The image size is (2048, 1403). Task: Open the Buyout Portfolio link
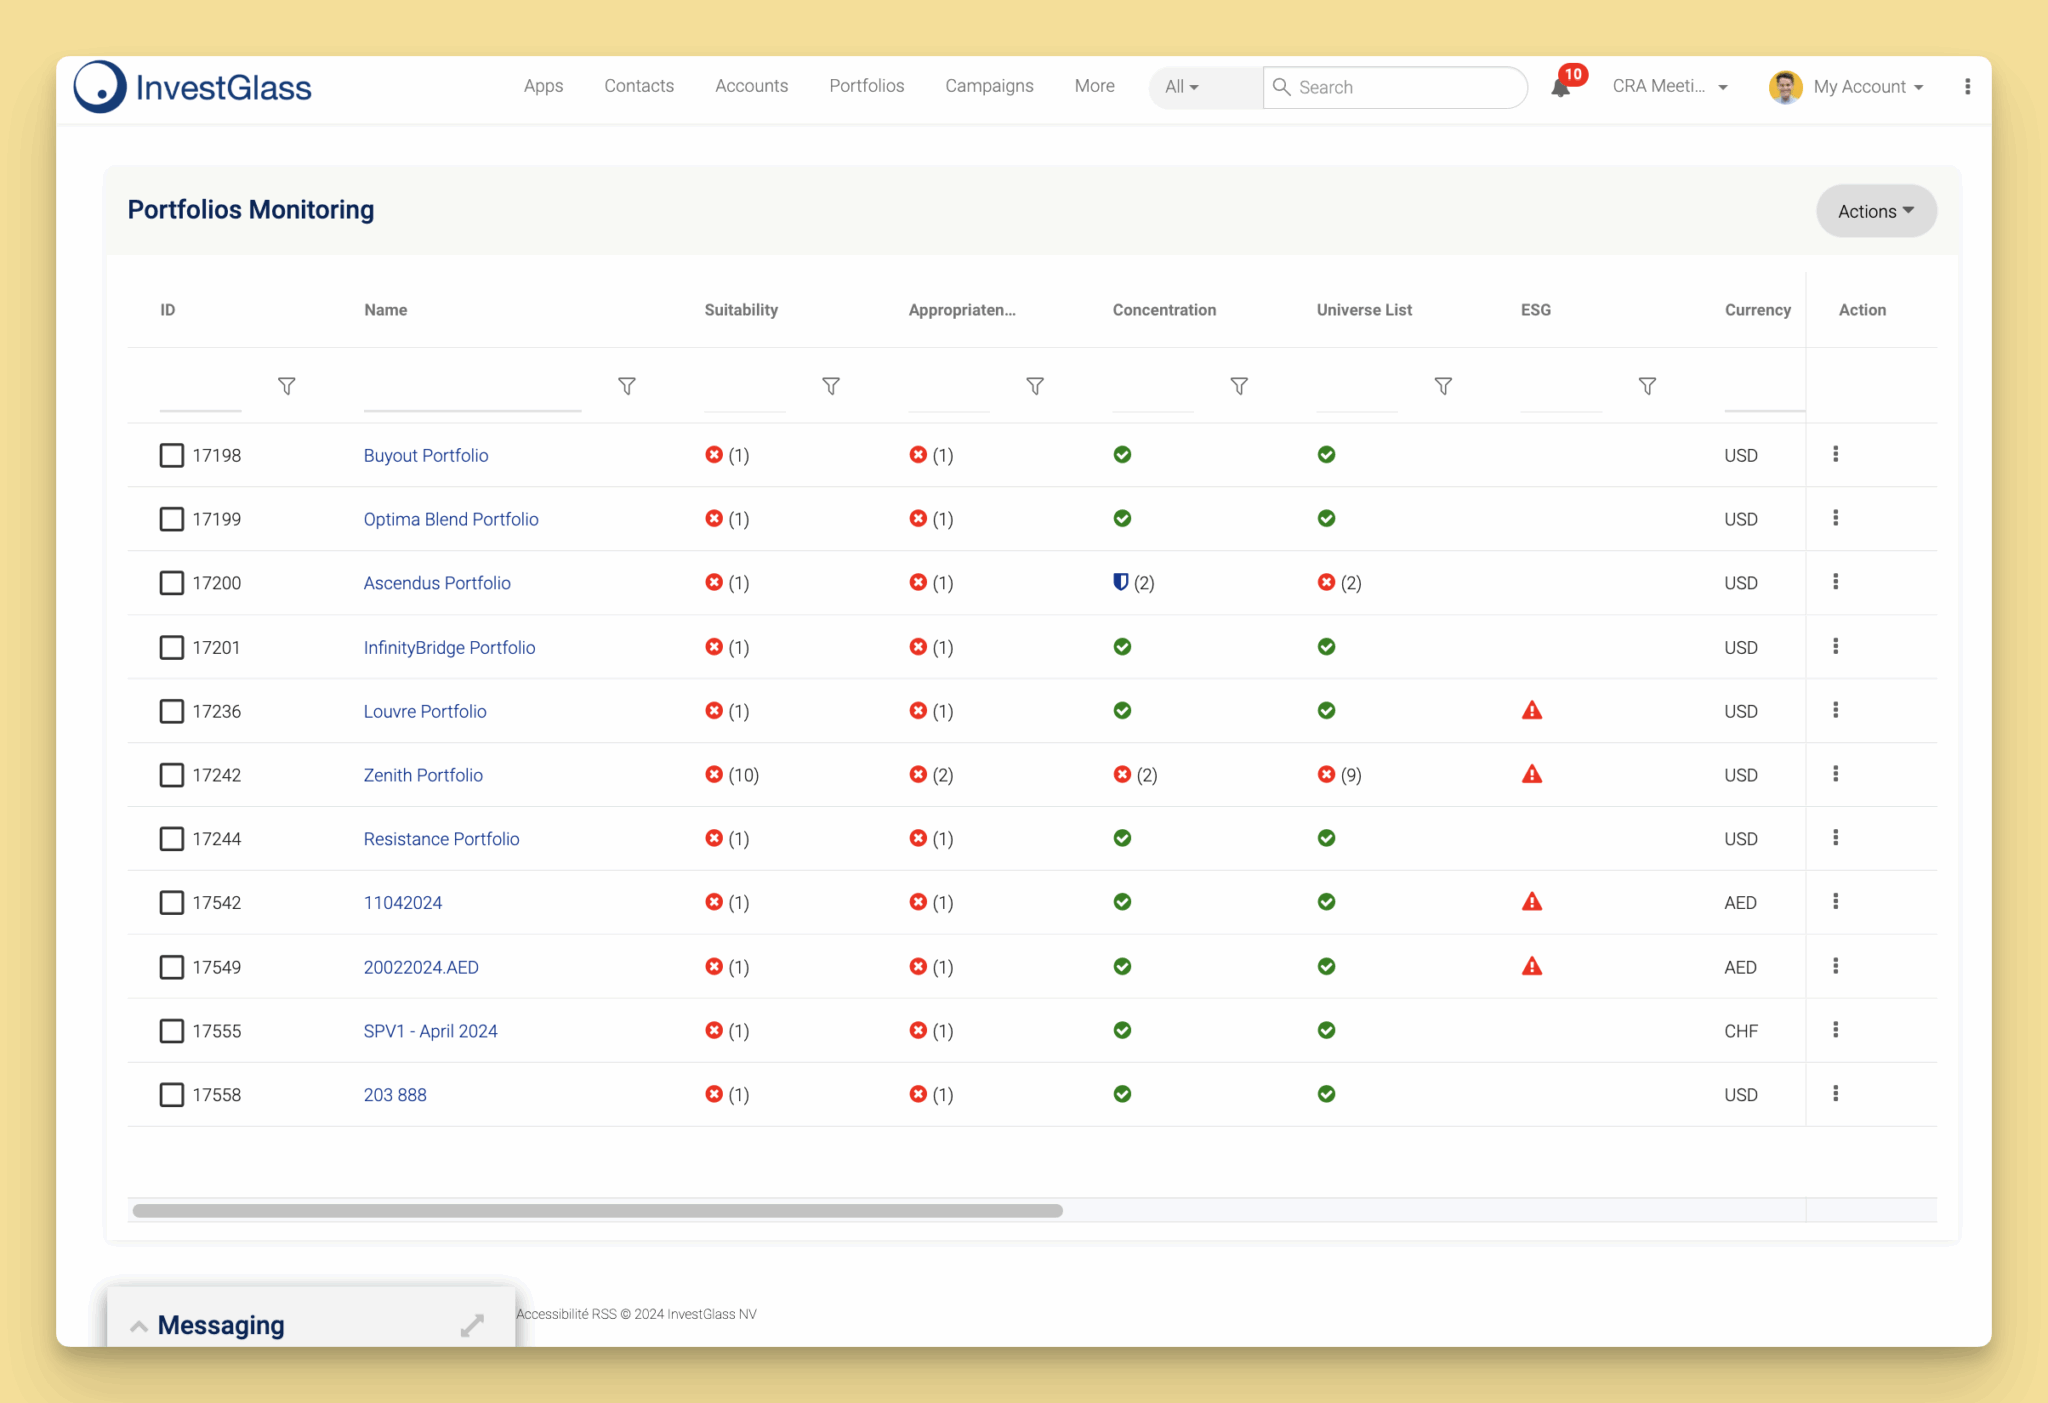pos(426,455)
